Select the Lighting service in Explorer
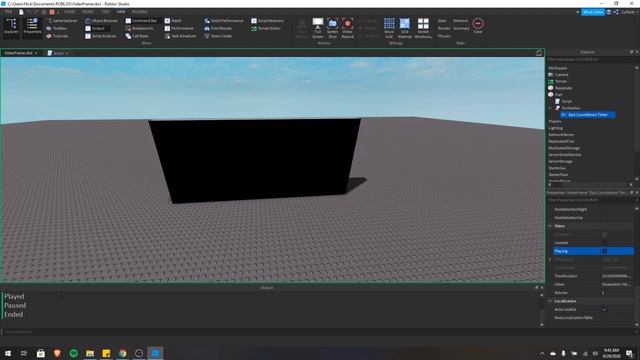Screen dimensions: 640x360 (556, 128)
